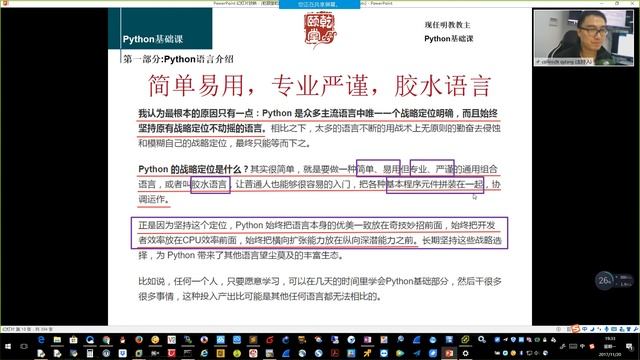
Task: Open the Microsoft Store taskbar icon
Action: (x=73, y=340)
